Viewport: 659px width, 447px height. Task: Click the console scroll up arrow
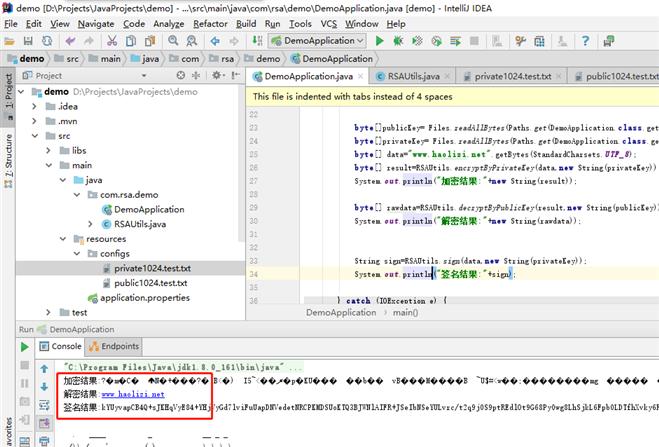tap(44, 369)
